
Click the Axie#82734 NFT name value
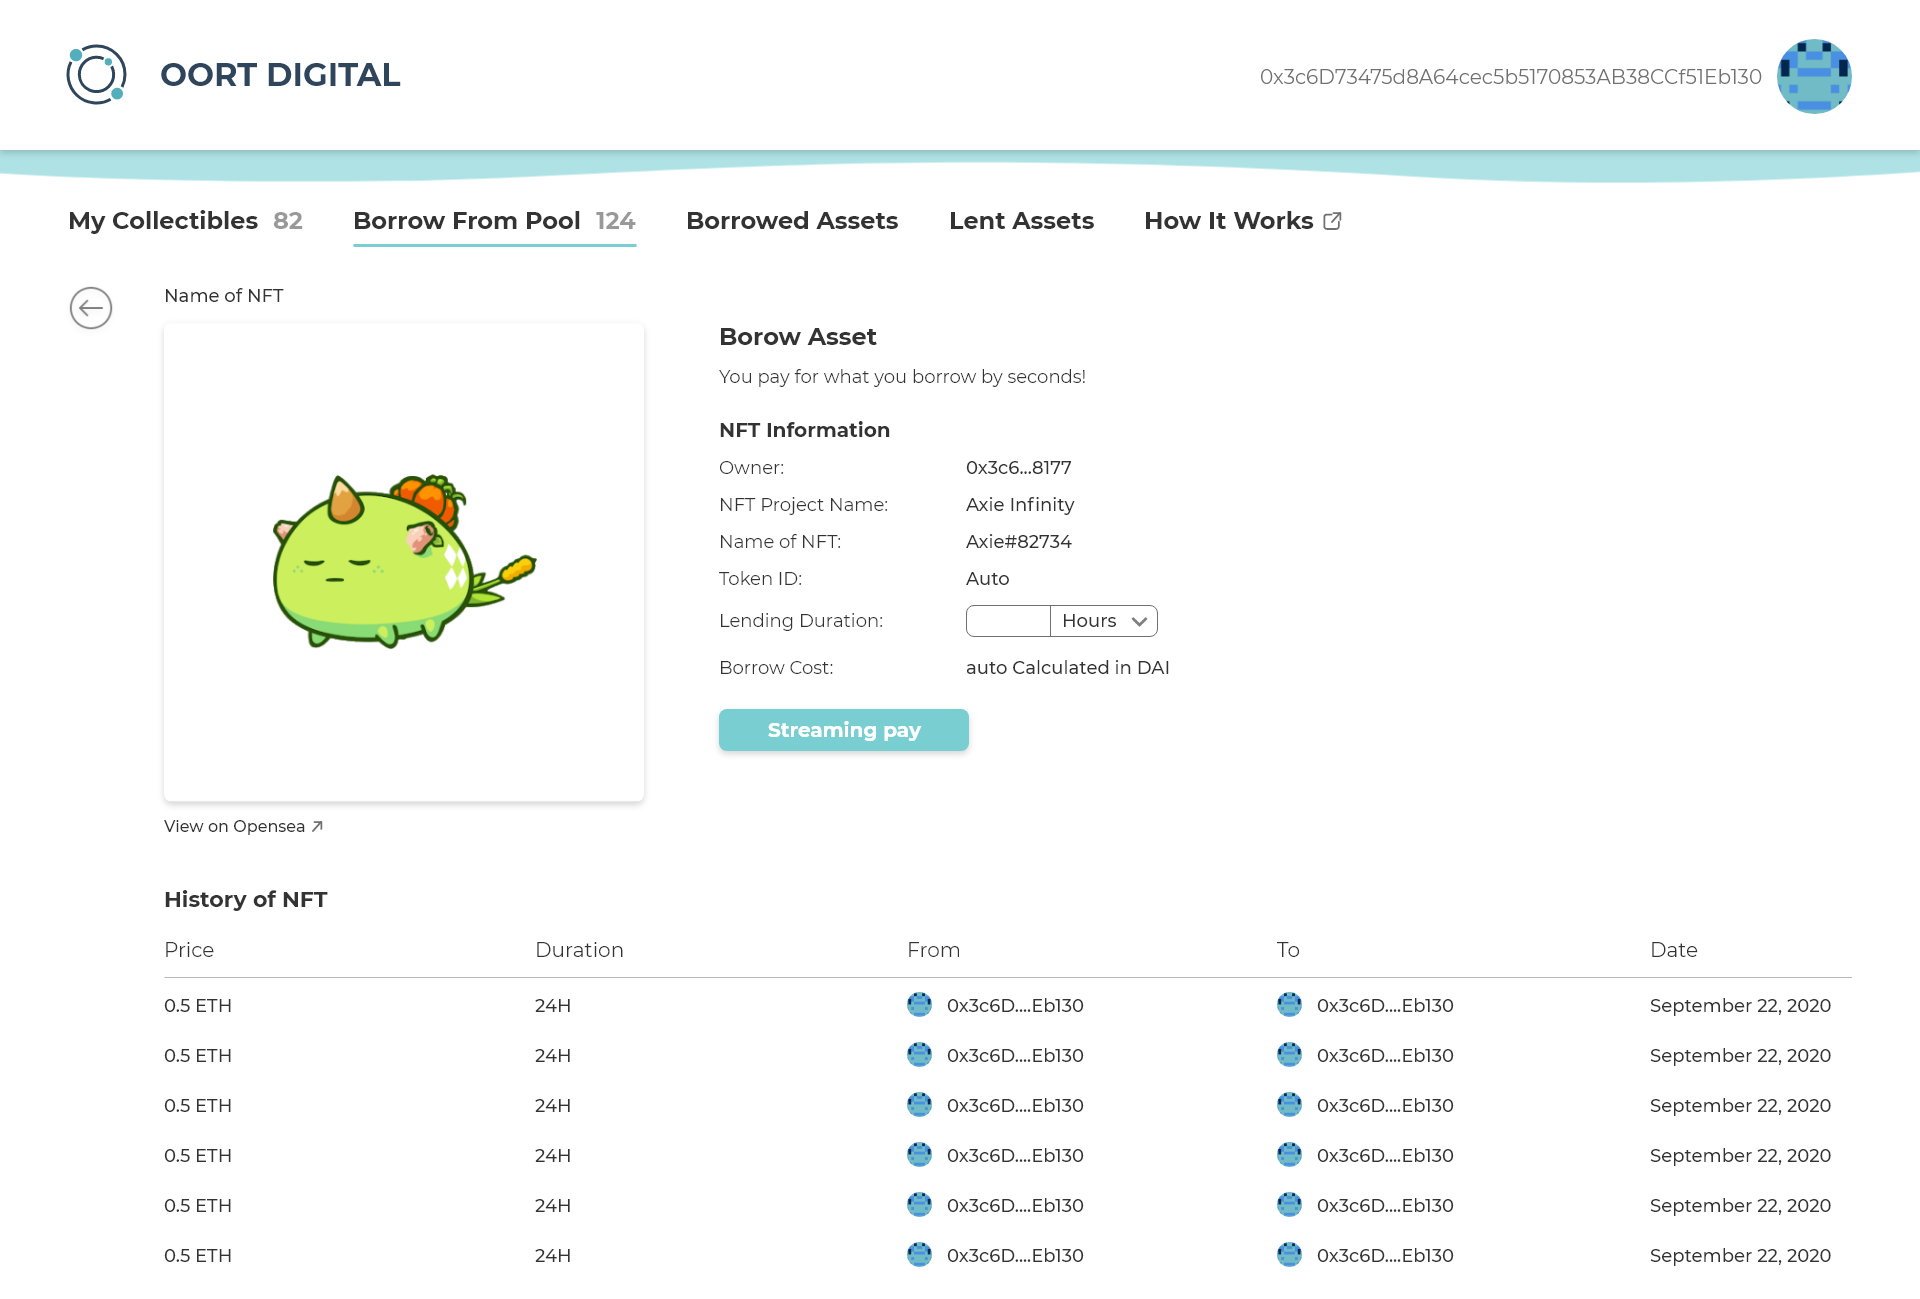pyautogui.click(x=1018, y=542)
